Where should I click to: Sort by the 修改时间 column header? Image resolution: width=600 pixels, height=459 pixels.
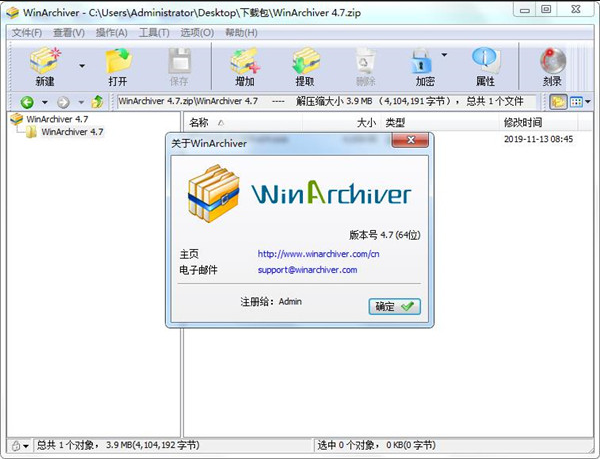(539, 123)
